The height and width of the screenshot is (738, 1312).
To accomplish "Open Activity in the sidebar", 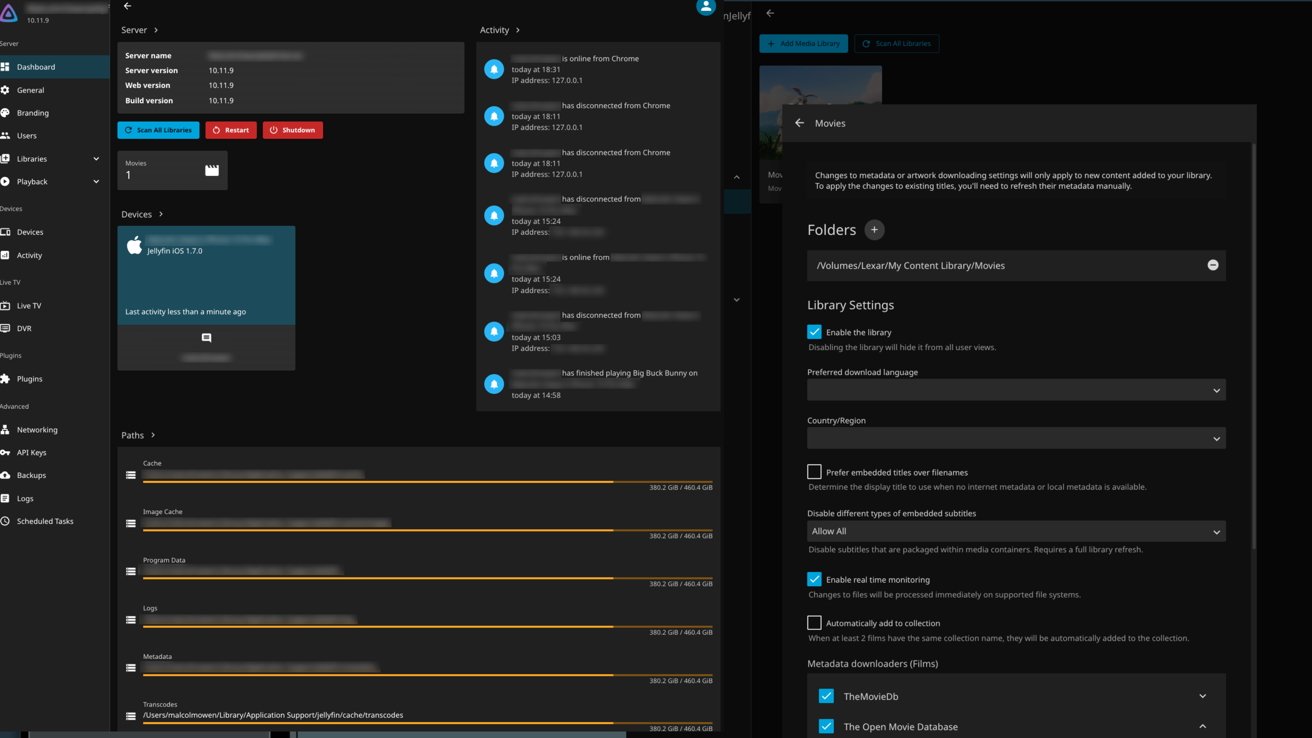I will coord(54,255).
